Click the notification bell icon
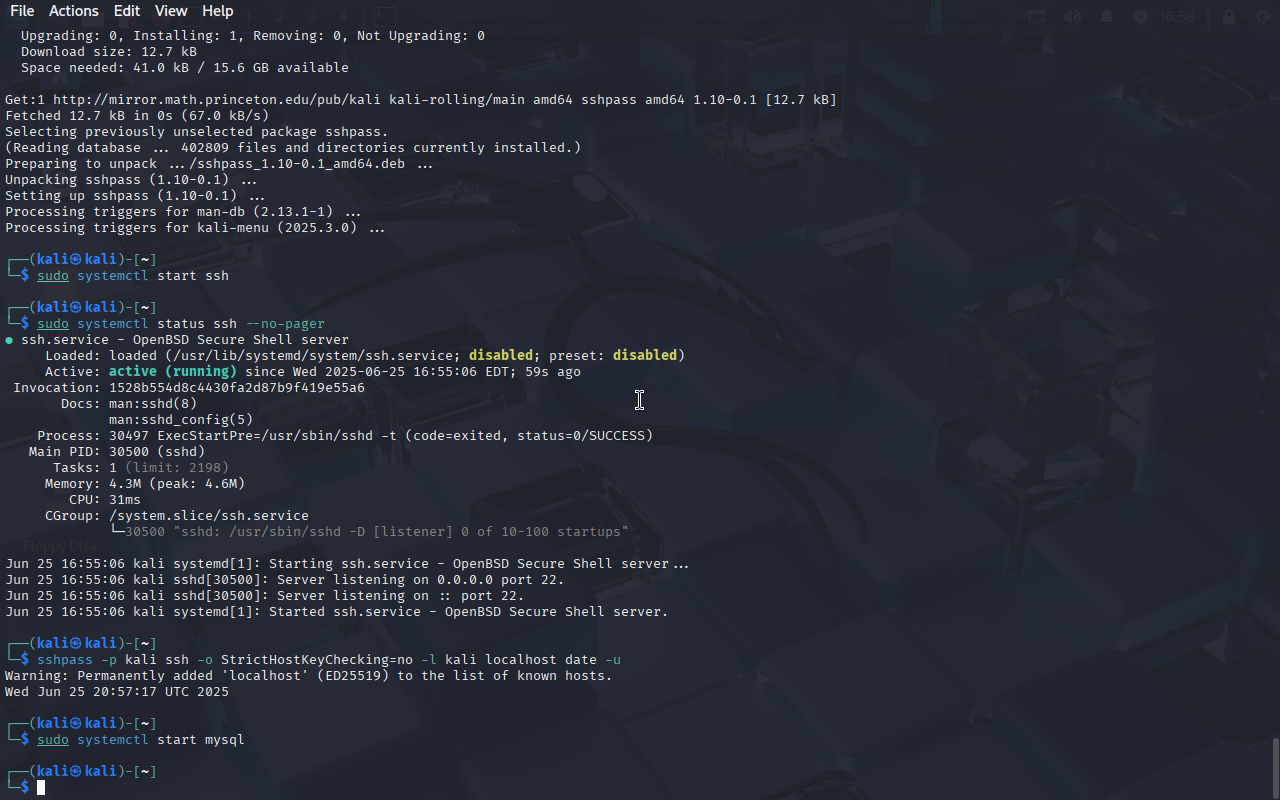The image size is (1280, 800). pos(1107,17)
